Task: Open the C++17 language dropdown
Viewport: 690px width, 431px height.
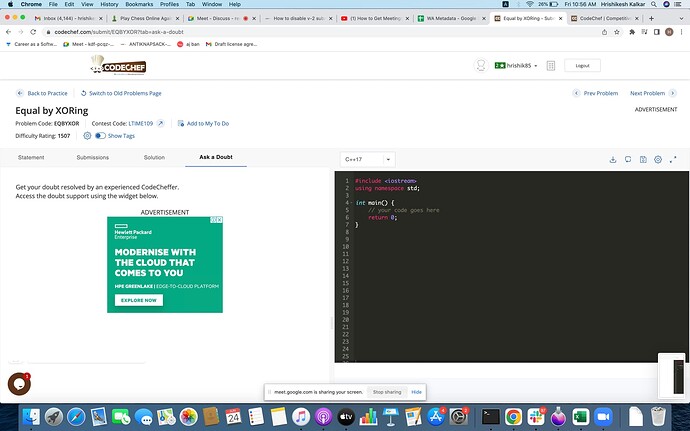Action: tap(367, 159)
